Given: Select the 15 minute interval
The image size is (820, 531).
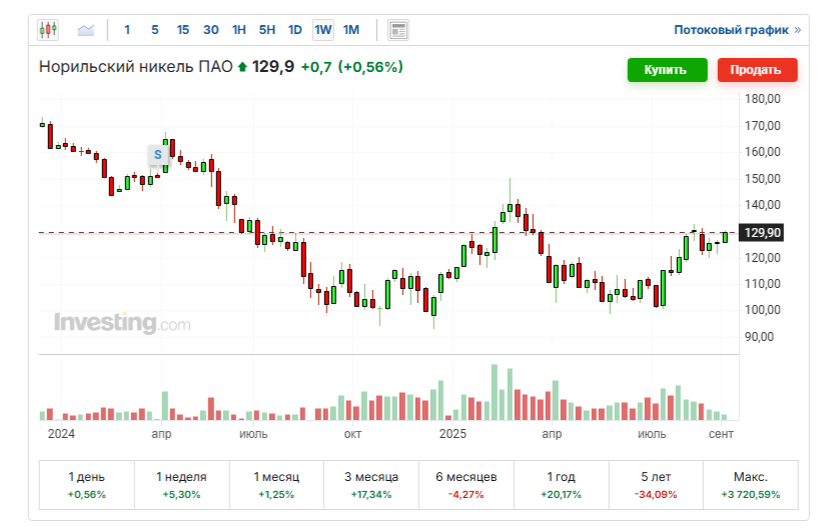Looking at the screenshot, I should [x=183, y=30].
